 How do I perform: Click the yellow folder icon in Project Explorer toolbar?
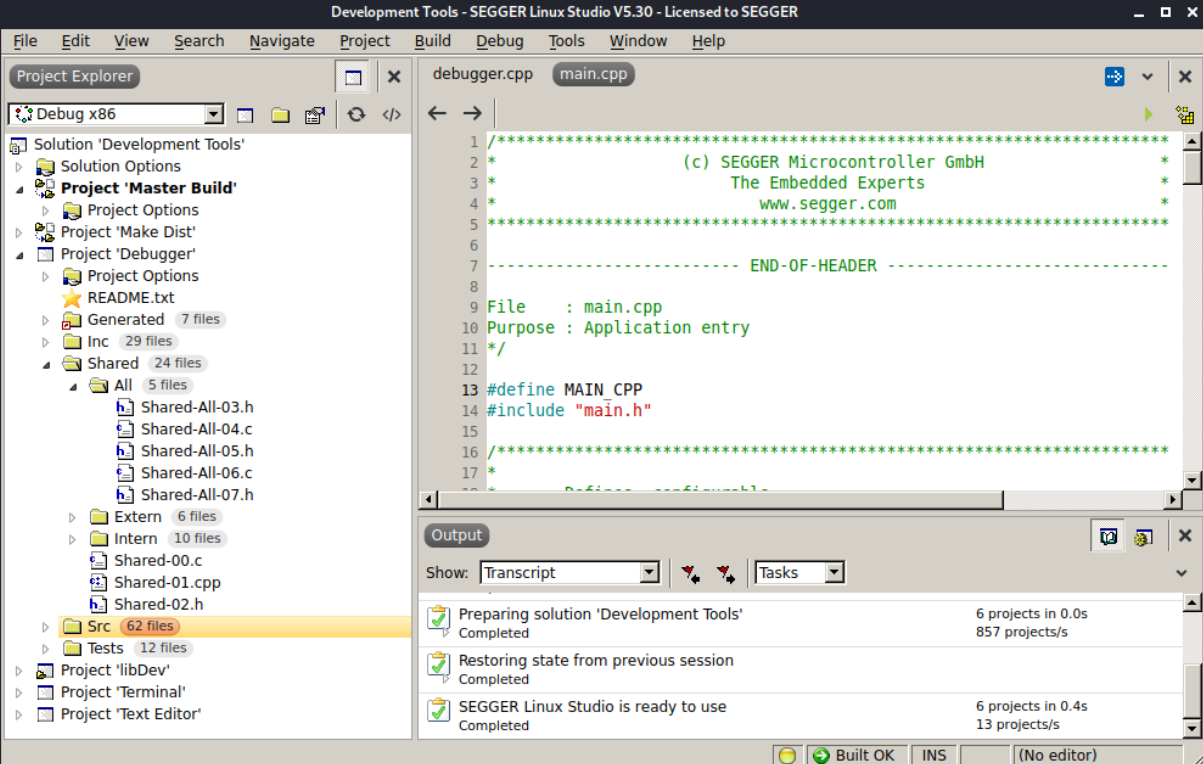280,115
